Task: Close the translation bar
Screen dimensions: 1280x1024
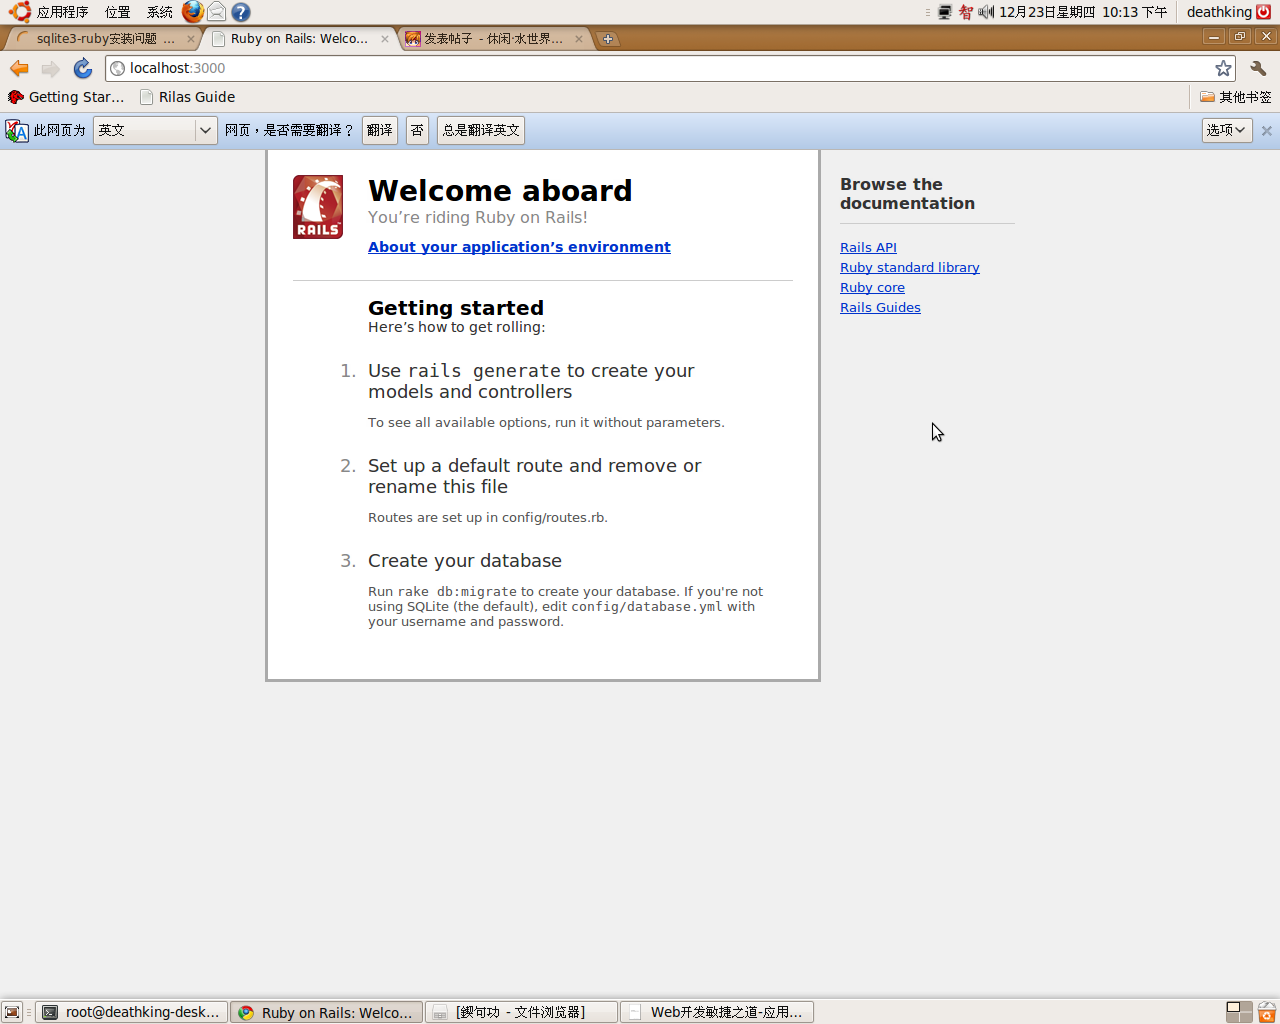Action: point(1266,131)
